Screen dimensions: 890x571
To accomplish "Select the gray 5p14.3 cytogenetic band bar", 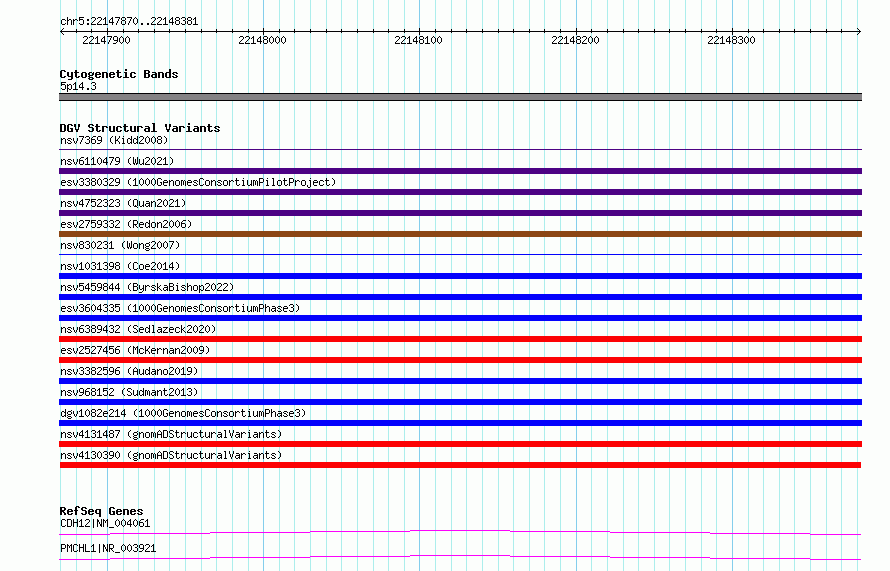I will 460,97.
